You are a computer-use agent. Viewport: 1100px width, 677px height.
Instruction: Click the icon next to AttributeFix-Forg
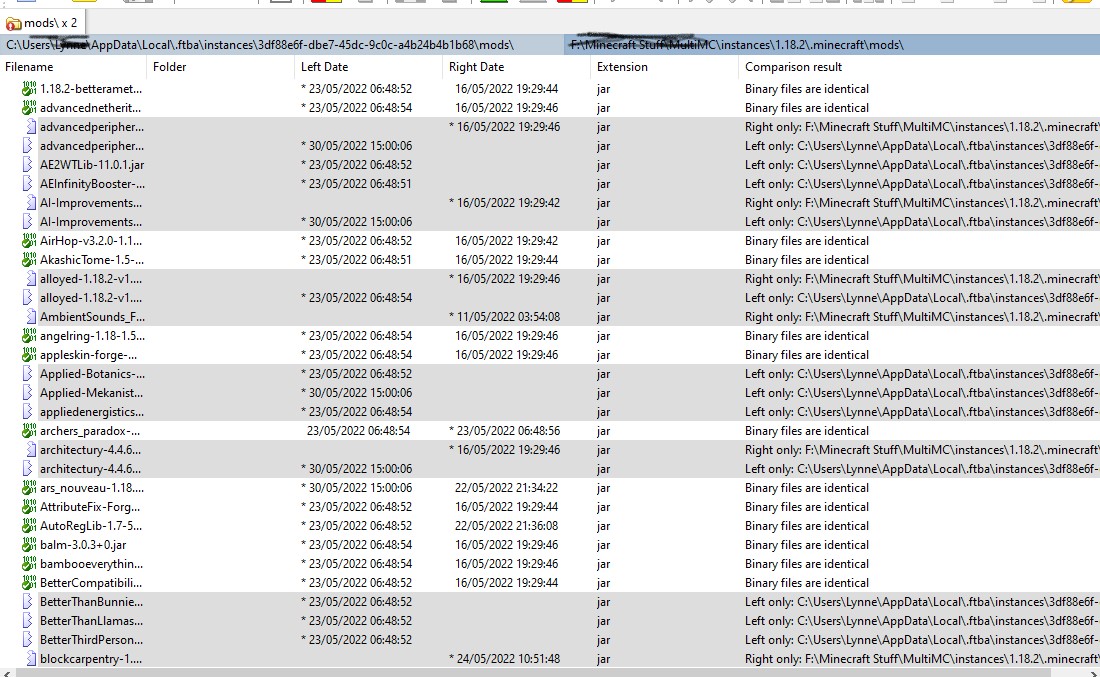click(x=29, y=506)
